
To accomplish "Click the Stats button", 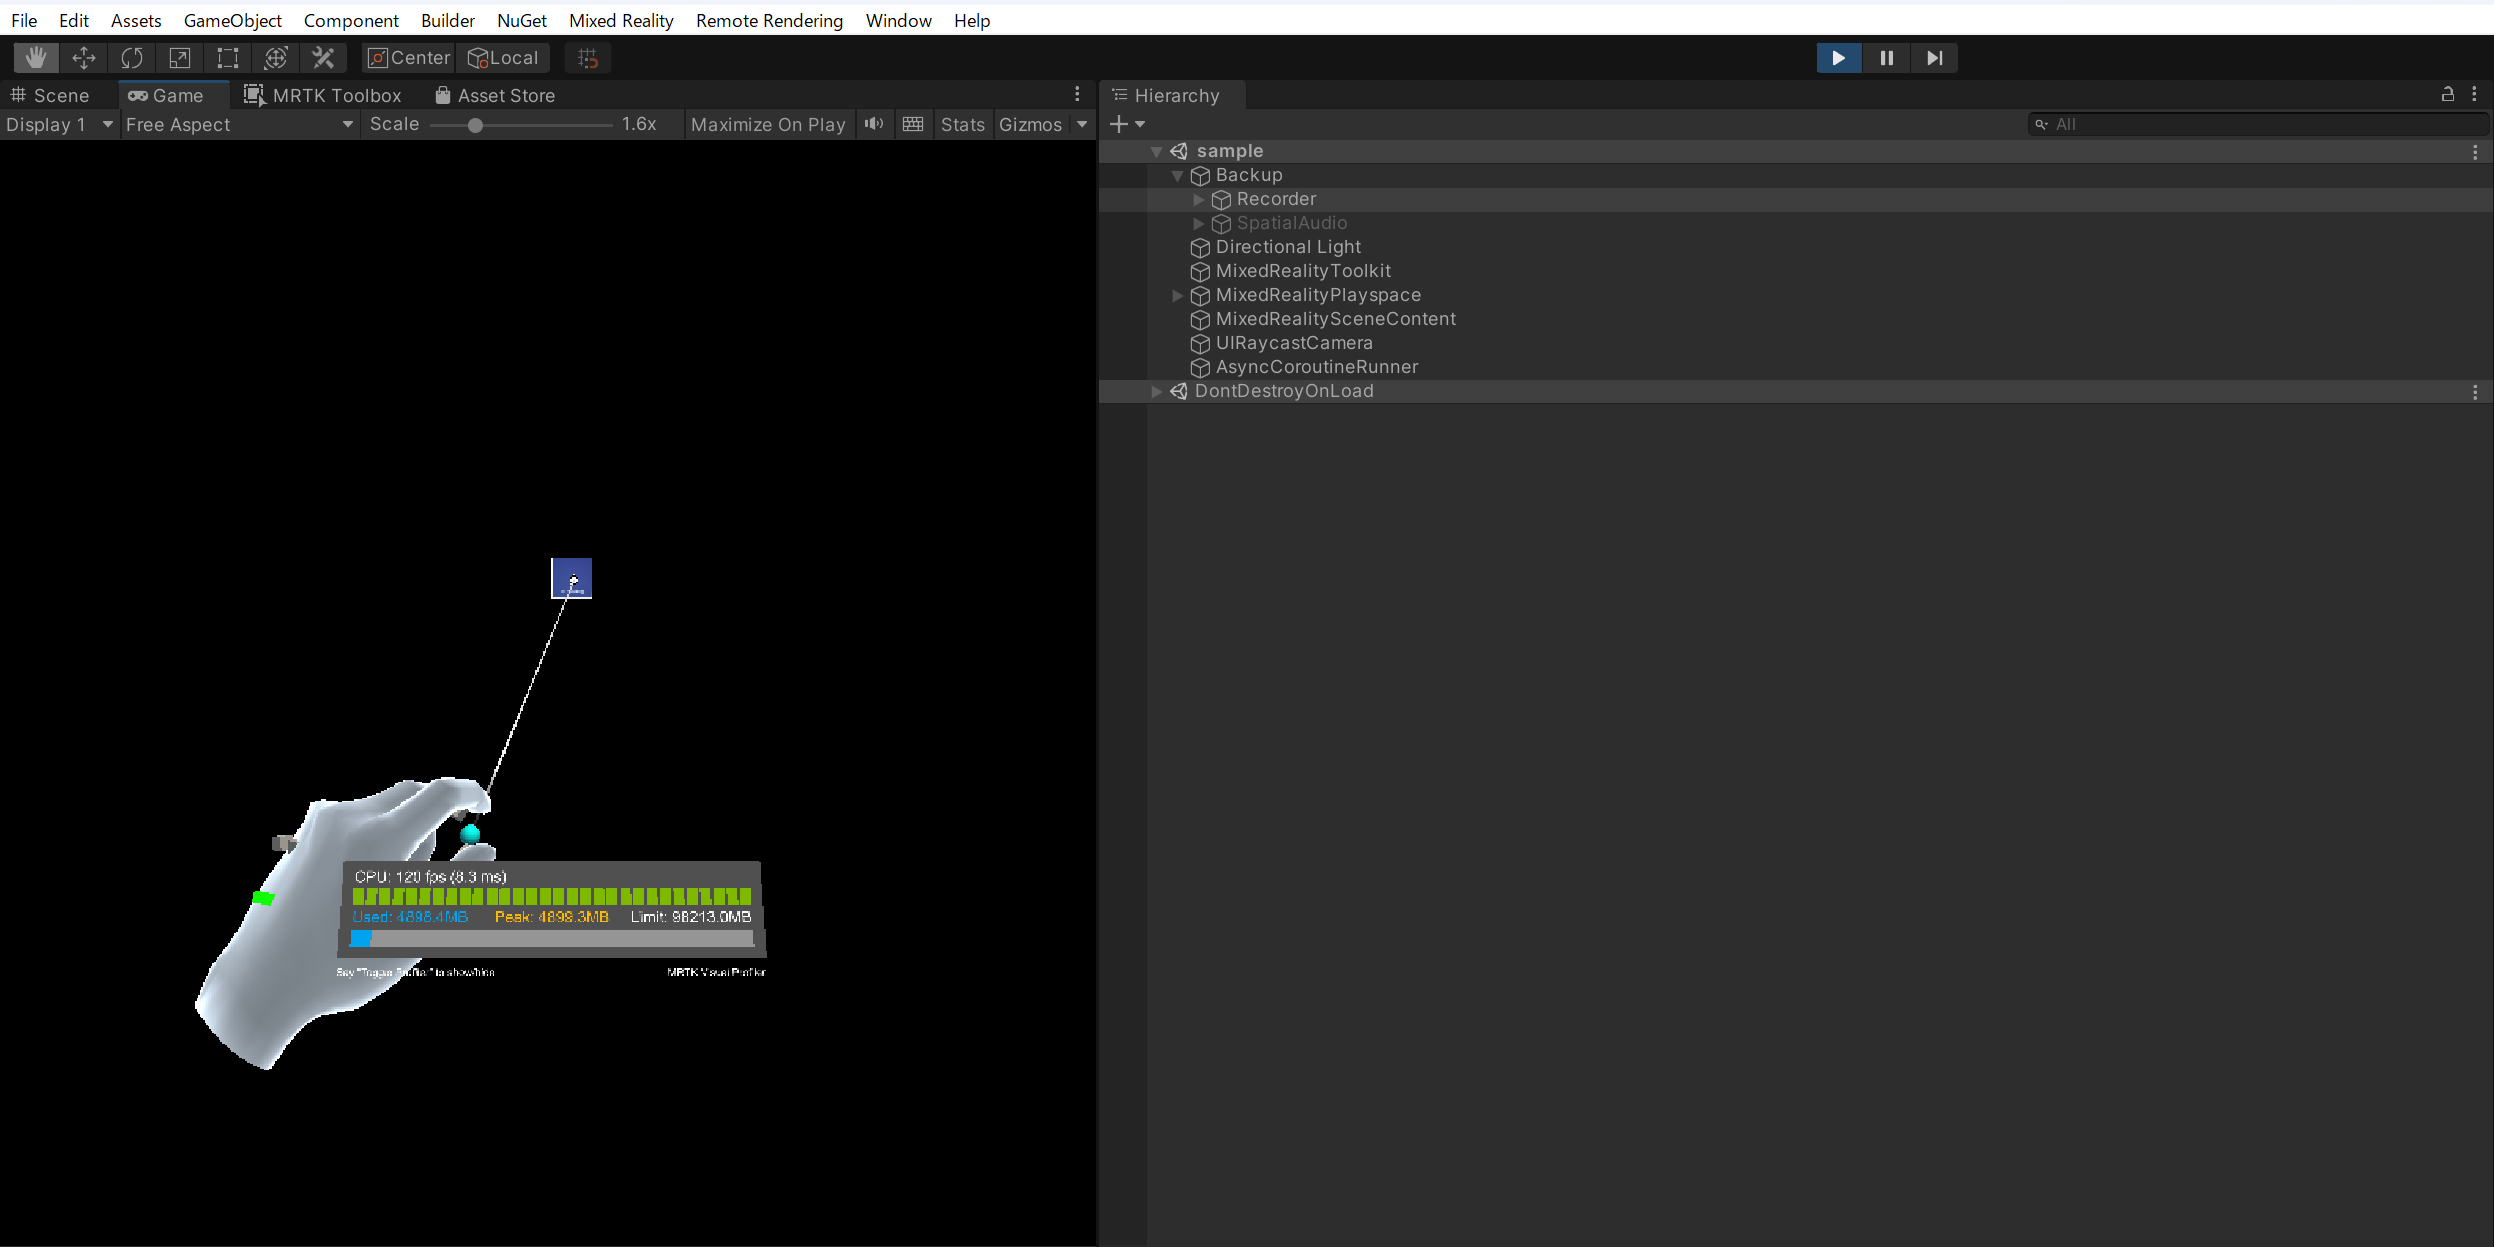I will tap(962, 124).
